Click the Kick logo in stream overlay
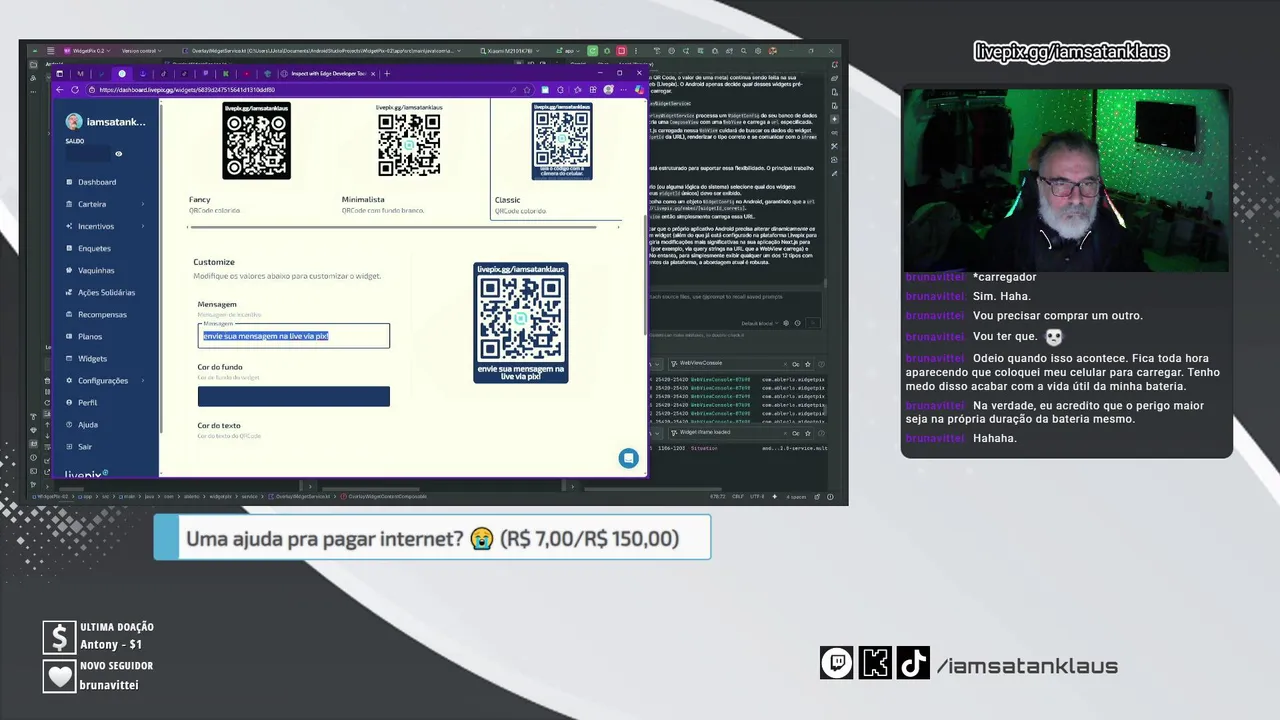The image size is (1280, 720). click(875, 663)
